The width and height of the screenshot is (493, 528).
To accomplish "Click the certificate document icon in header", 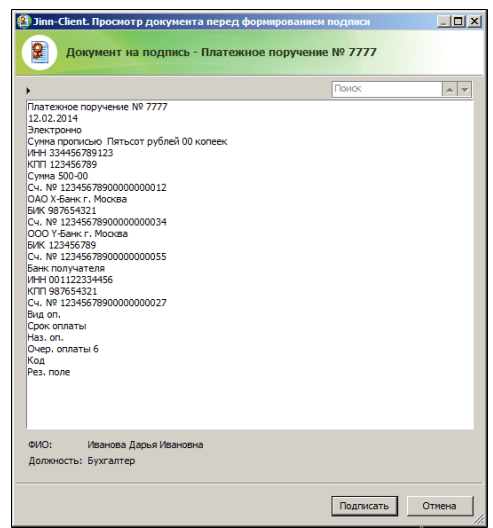I will pyautogui.click(x=39, y=53).
